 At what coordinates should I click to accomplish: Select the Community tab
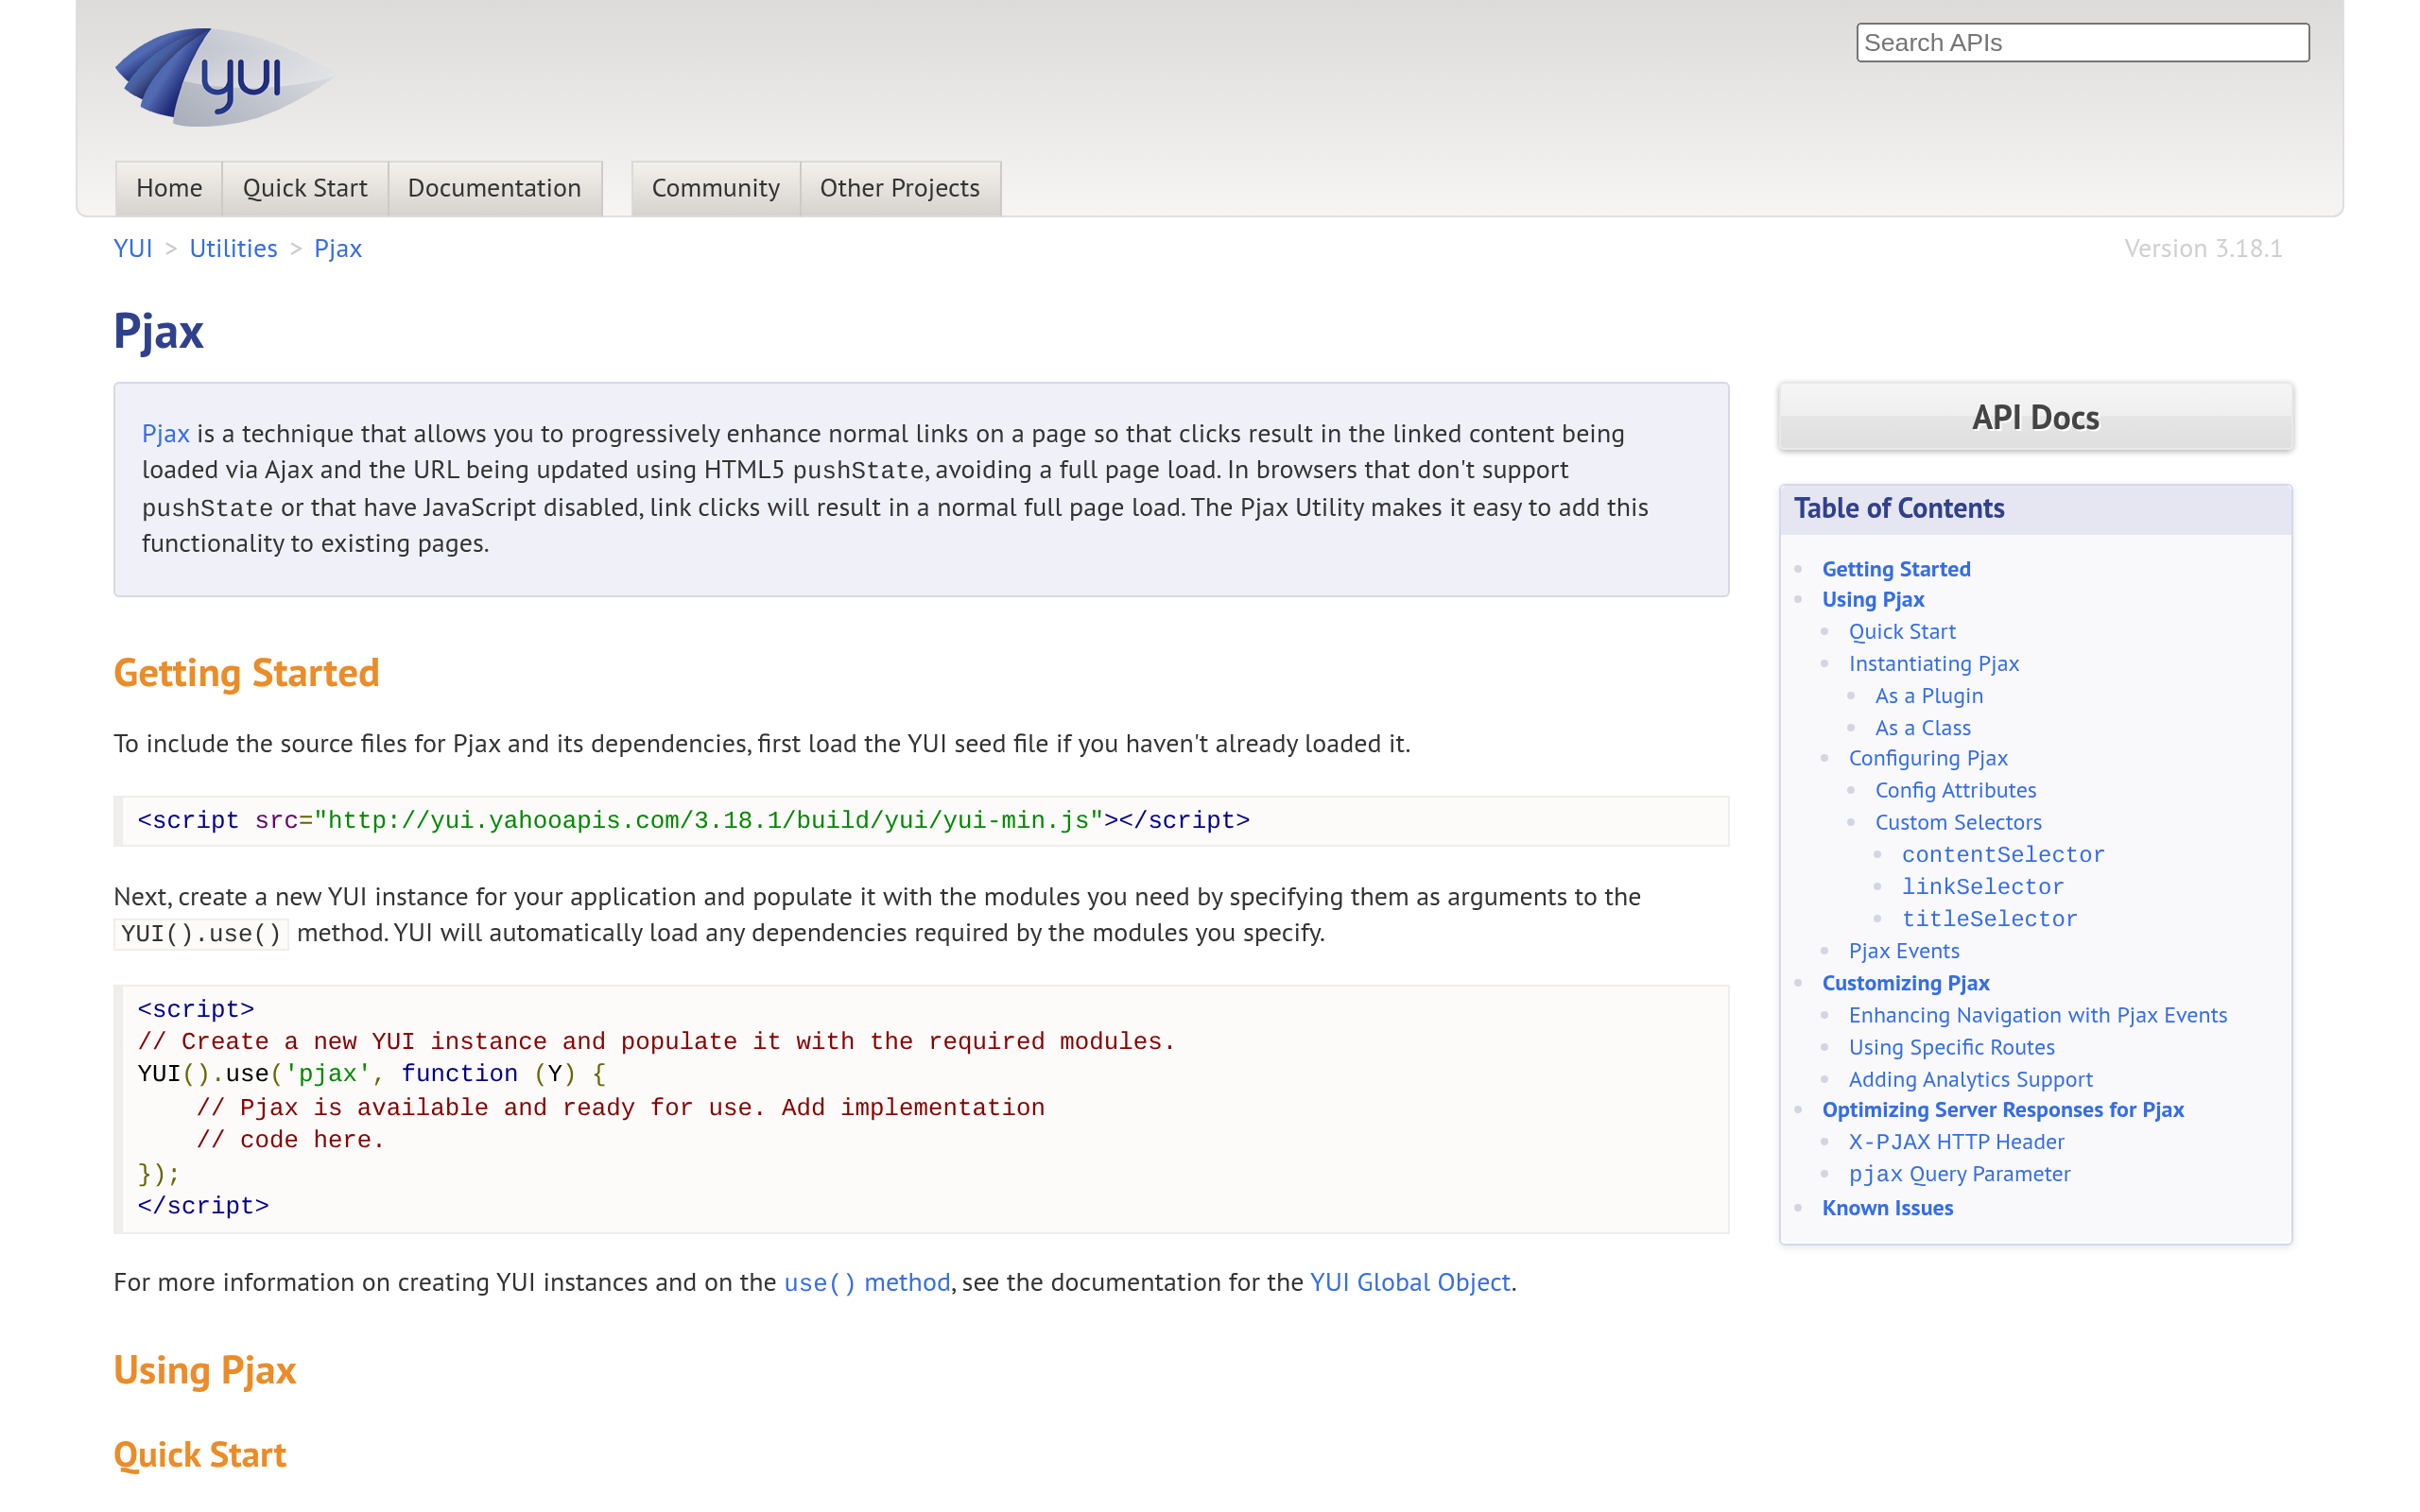[x=716, y=188]
